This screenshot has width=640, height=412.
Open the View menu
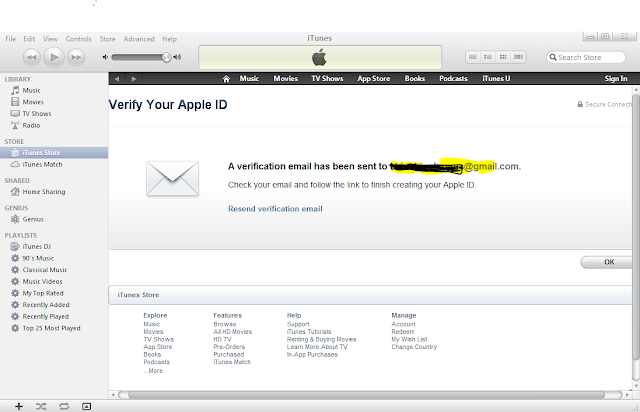pyautogui.click(x=50, y=39)
